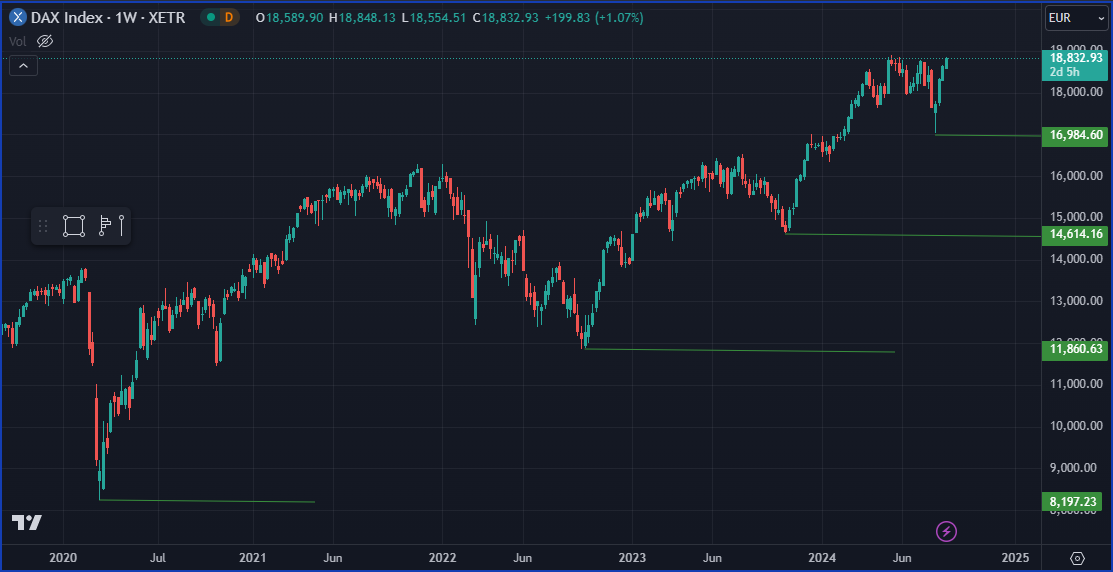
Task: Click the change value +199.83 (+1.07%)
Action: pyautogui.click(x=593, y=18)
